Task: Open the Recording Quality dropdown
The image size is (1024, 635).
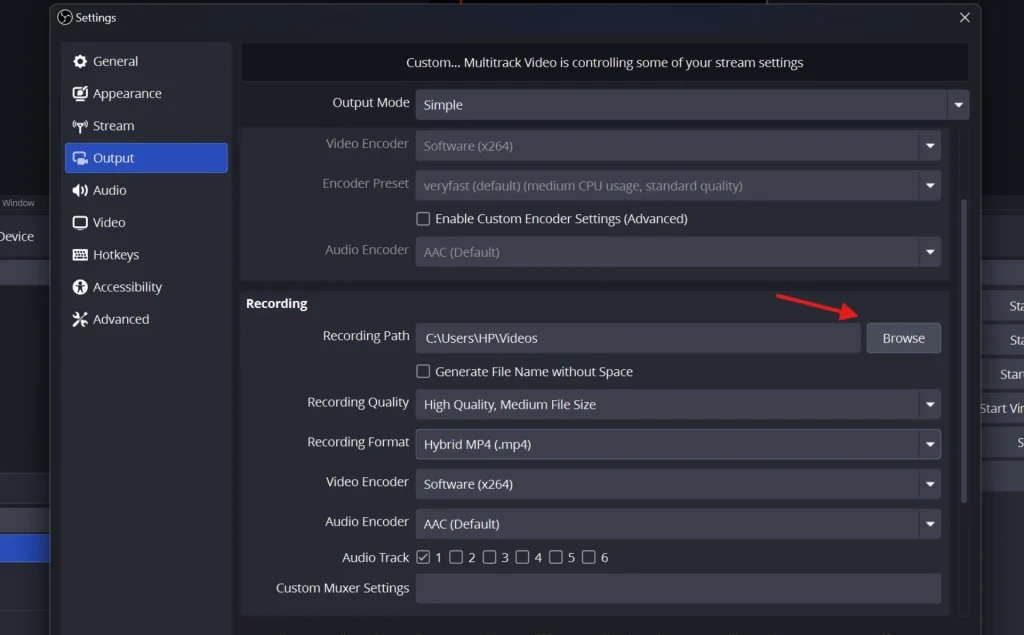Action: tap(678, 404)
